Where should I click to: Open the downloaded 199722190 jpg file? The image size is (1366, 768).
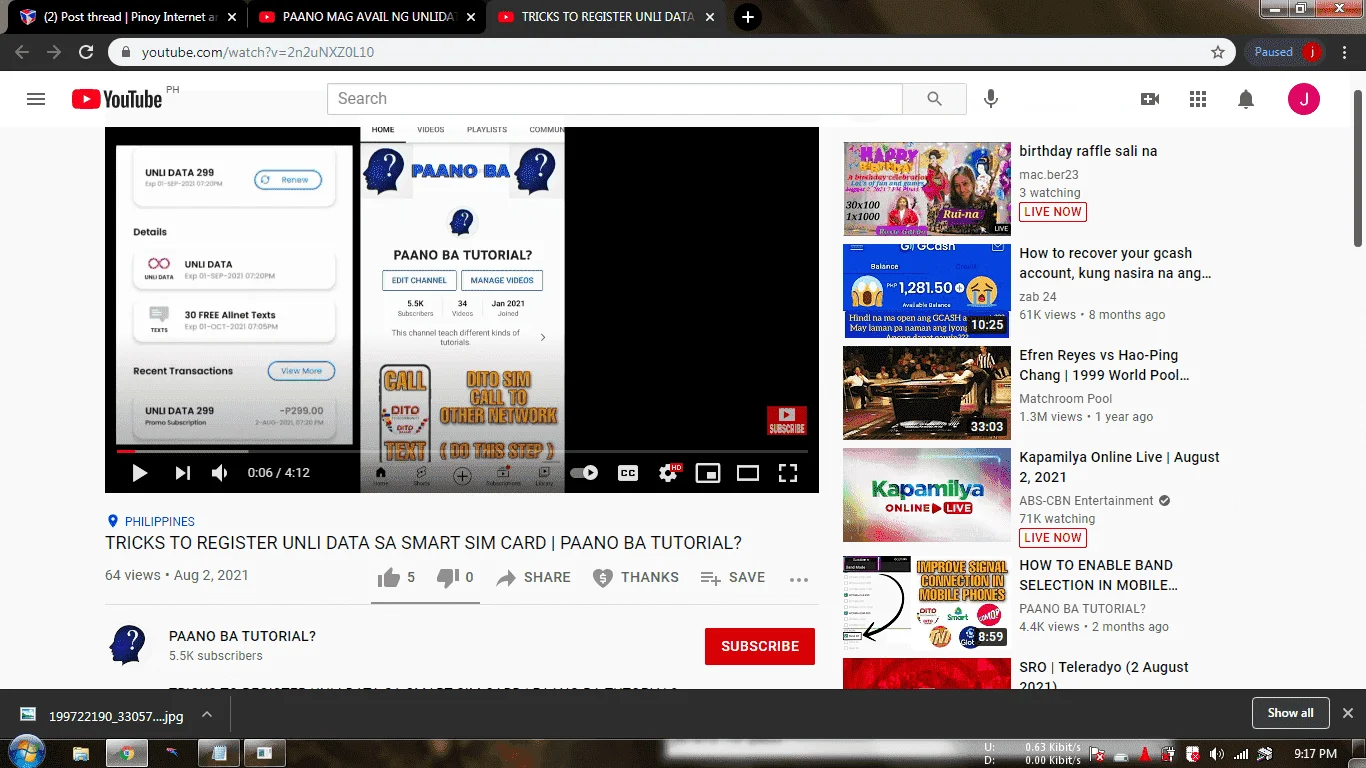point(102,715)
